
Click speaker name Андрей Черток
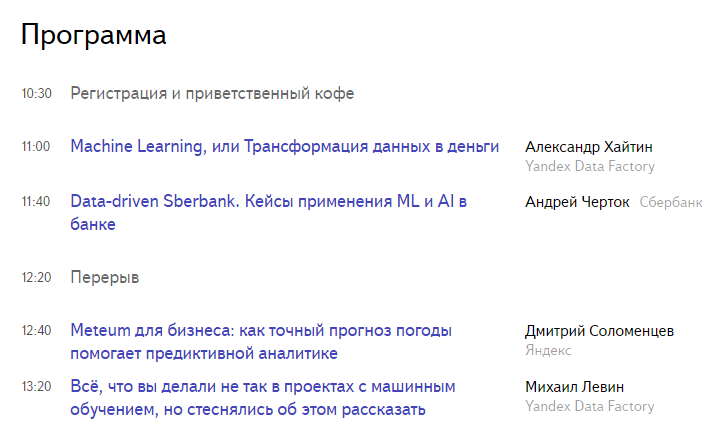pyautogui.click(x=577, y=202)
